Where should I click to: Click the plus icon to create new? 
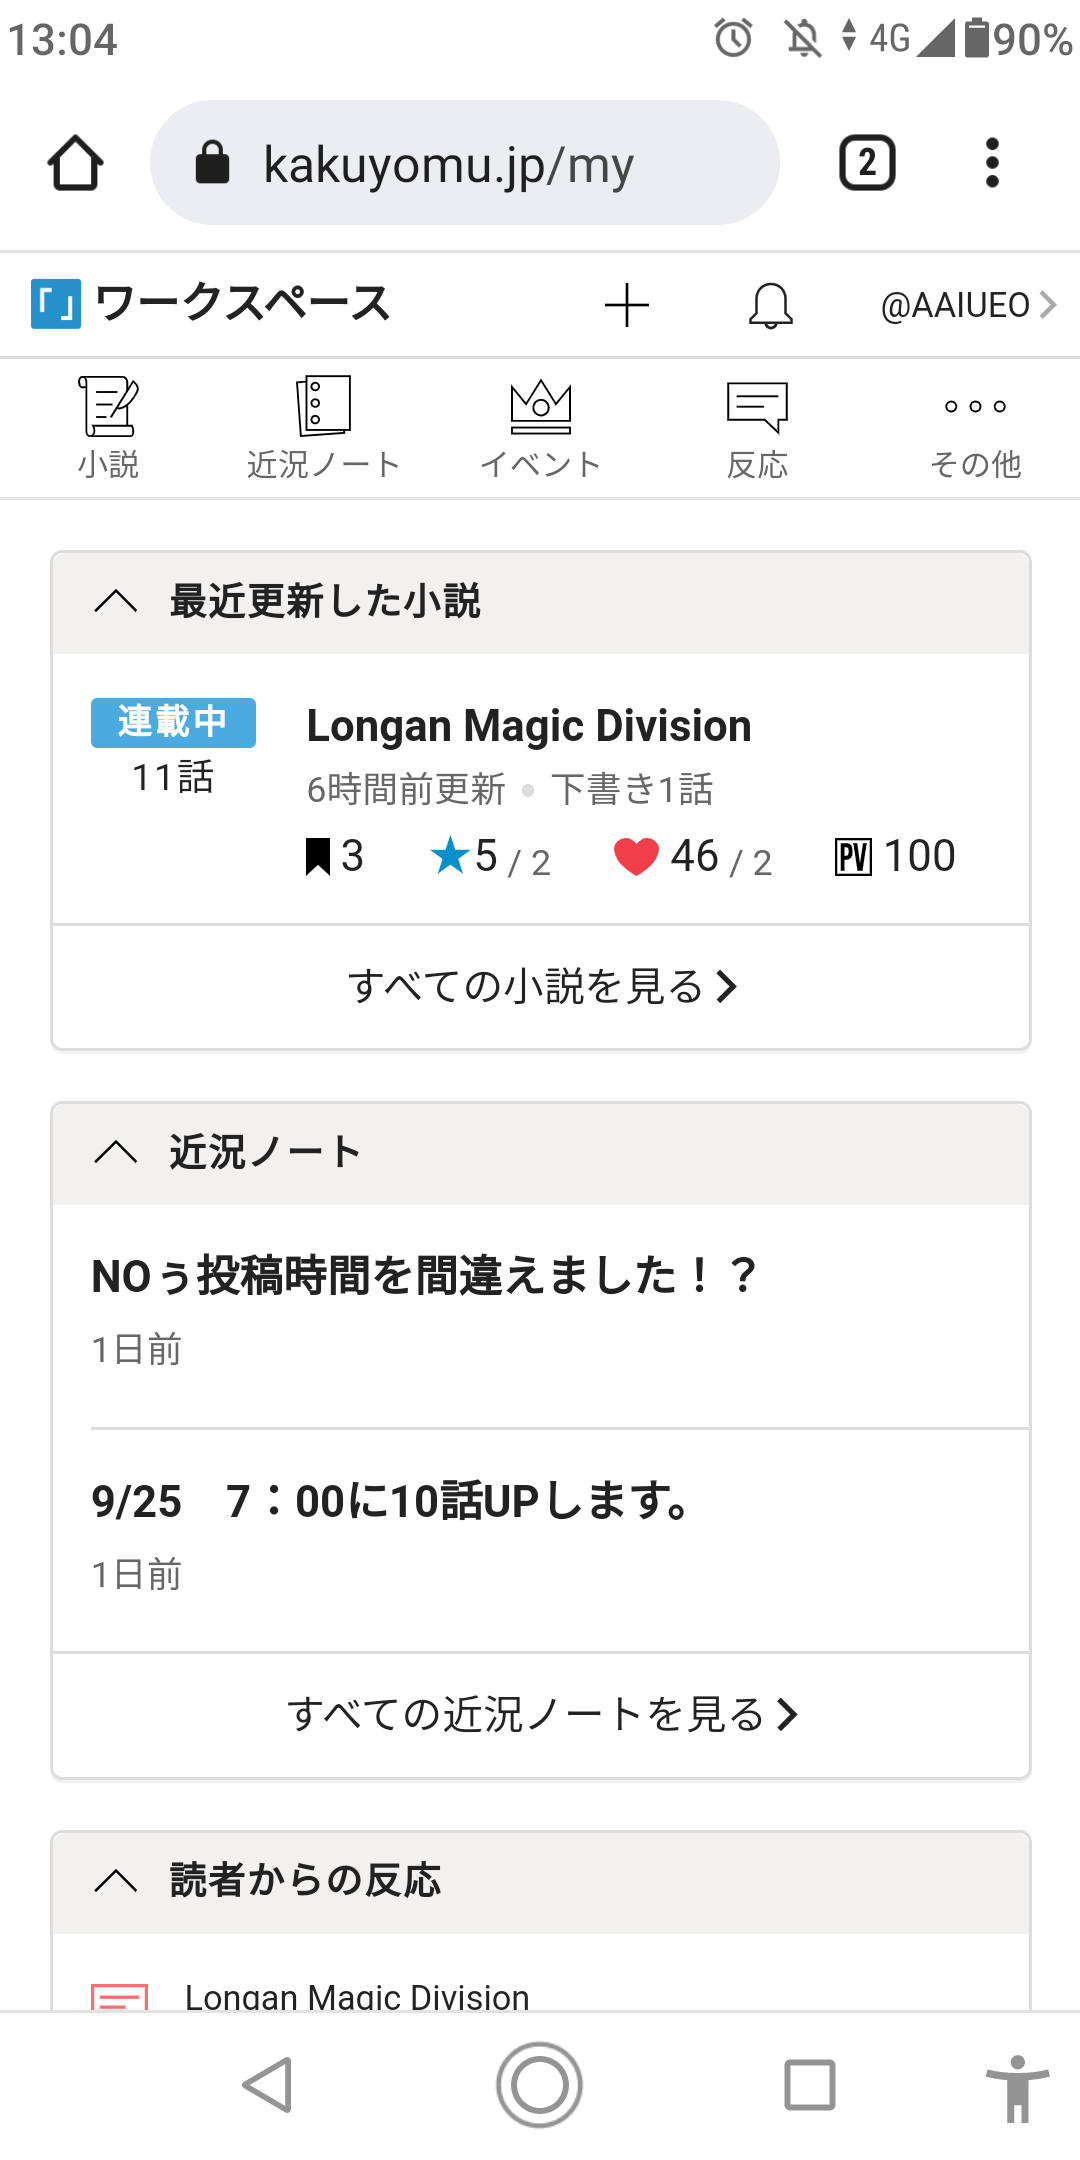point(627,305)
